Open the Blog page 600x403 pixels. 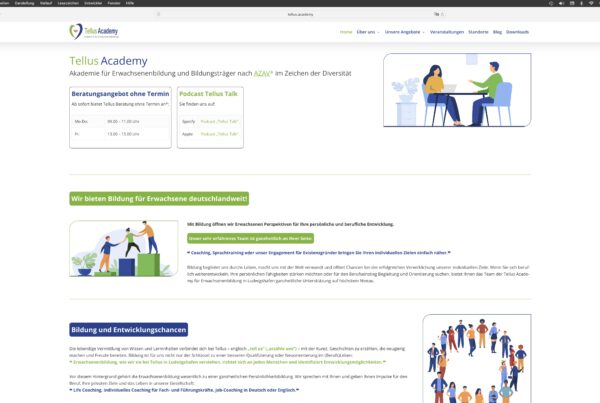[497, 32]
